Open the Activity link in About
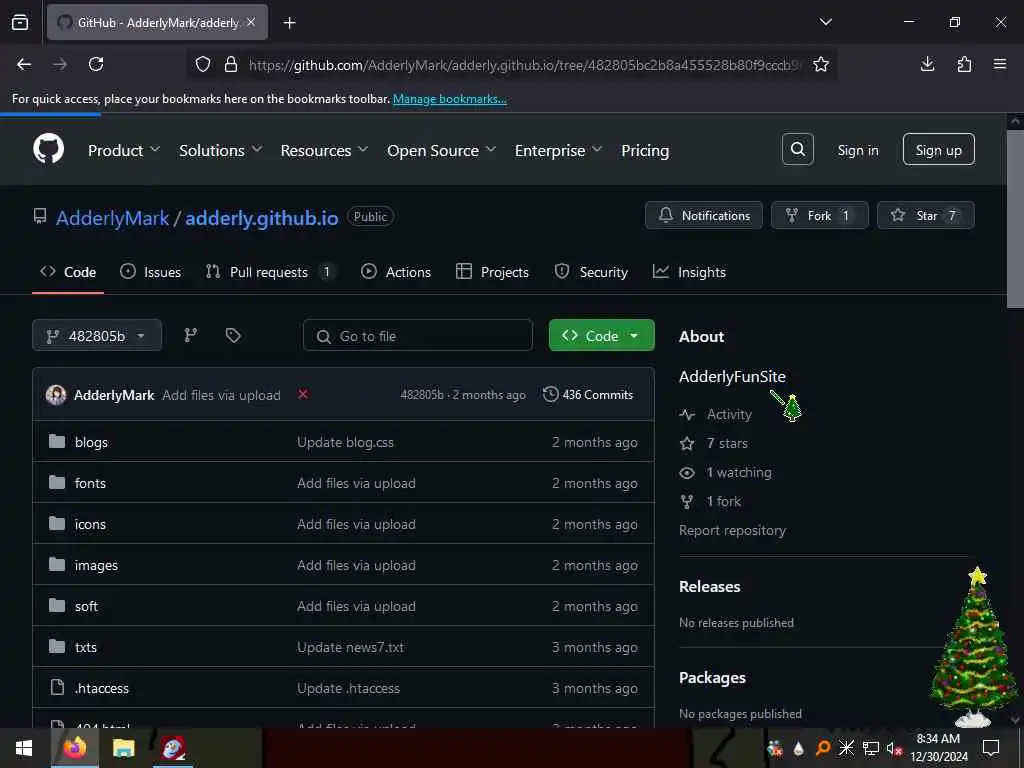The width and height of the screenshot is (1024, 768). point(716,414)
